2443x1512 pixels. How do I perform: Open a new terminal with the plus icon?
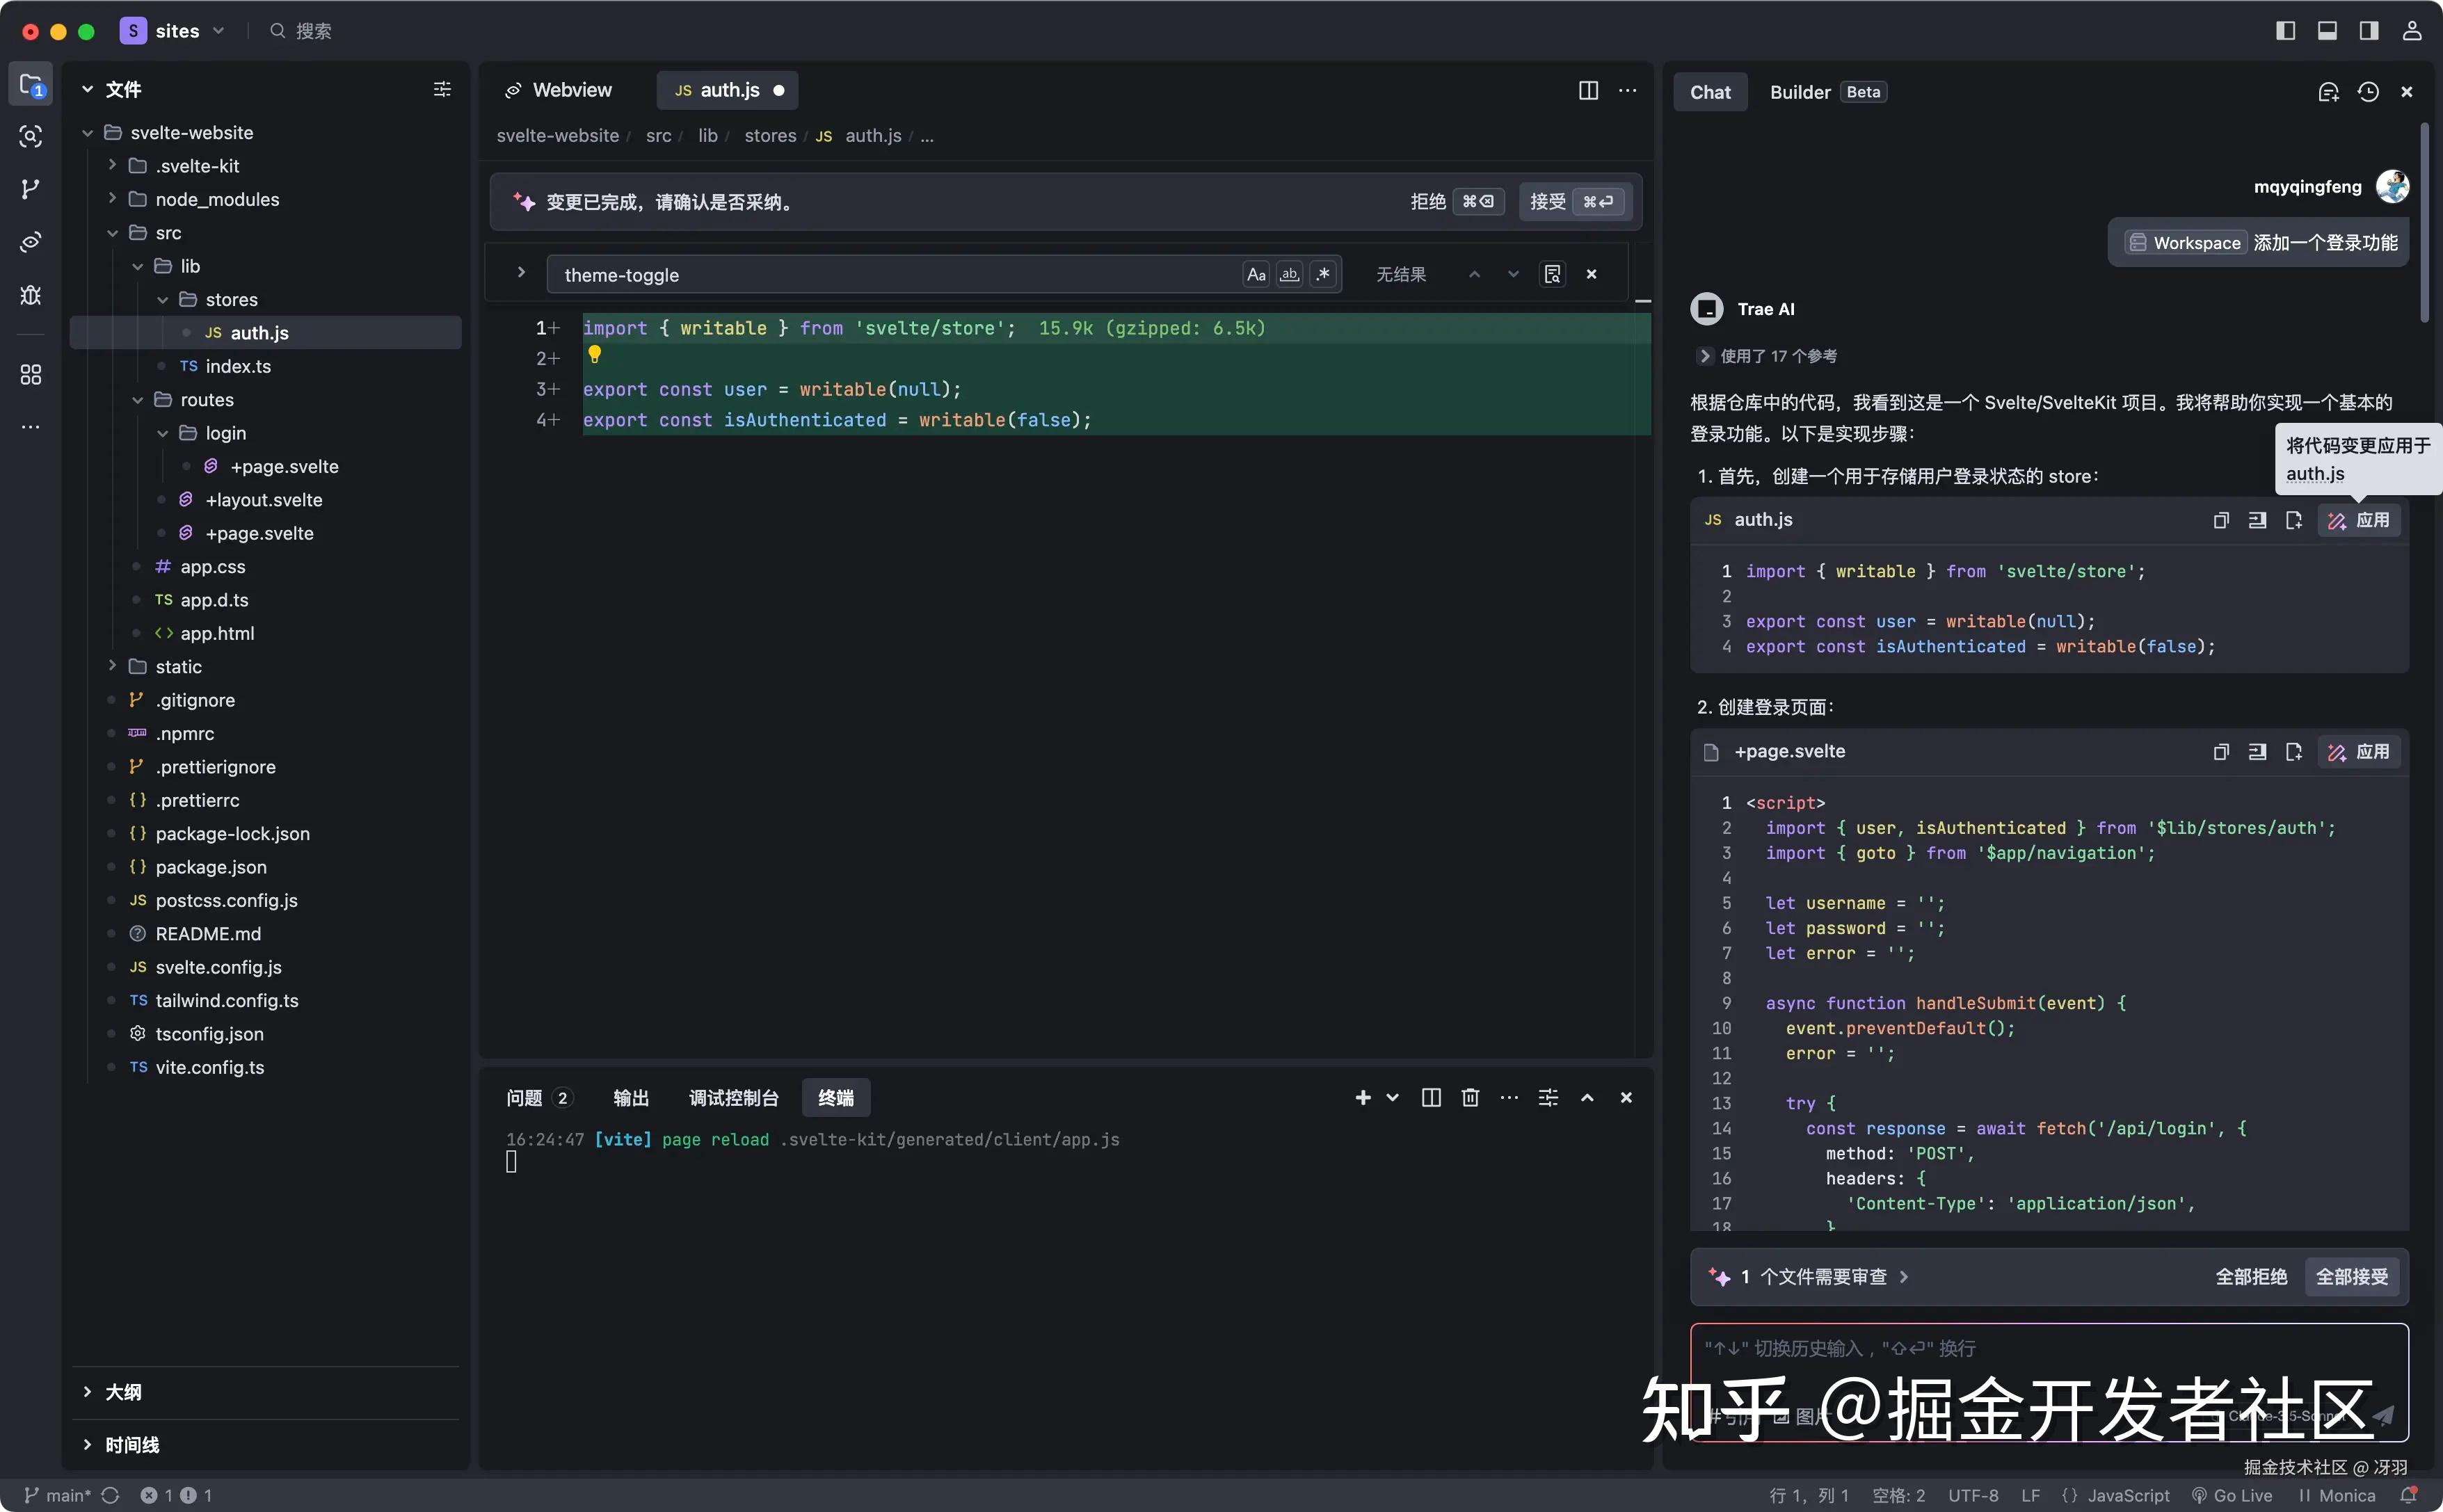[1364, 1097]
